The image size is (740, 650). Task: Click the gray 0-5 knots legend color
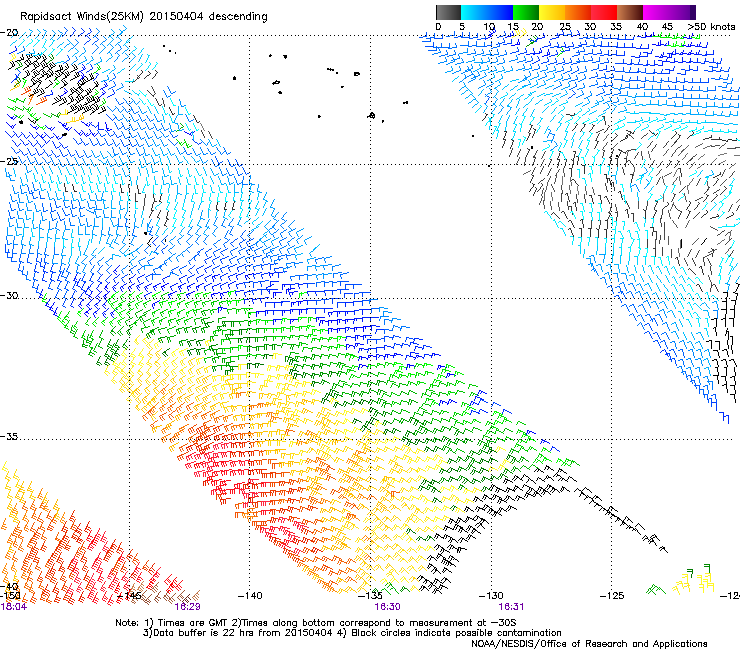pyautogui.click(x=448, y=12)
